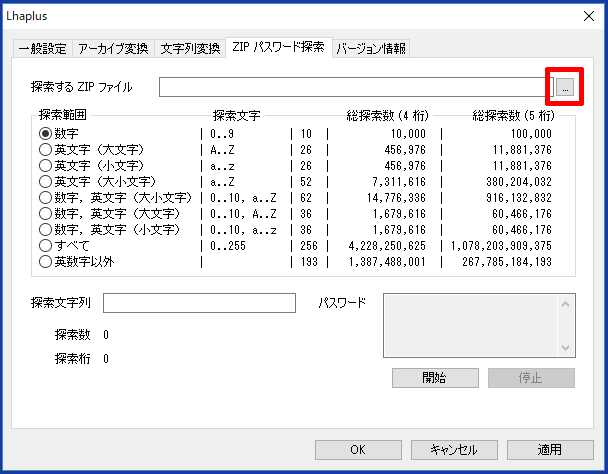Click the 0..255 search characters text
This screenshot has height=474, width=608.
tap(228, 246)
